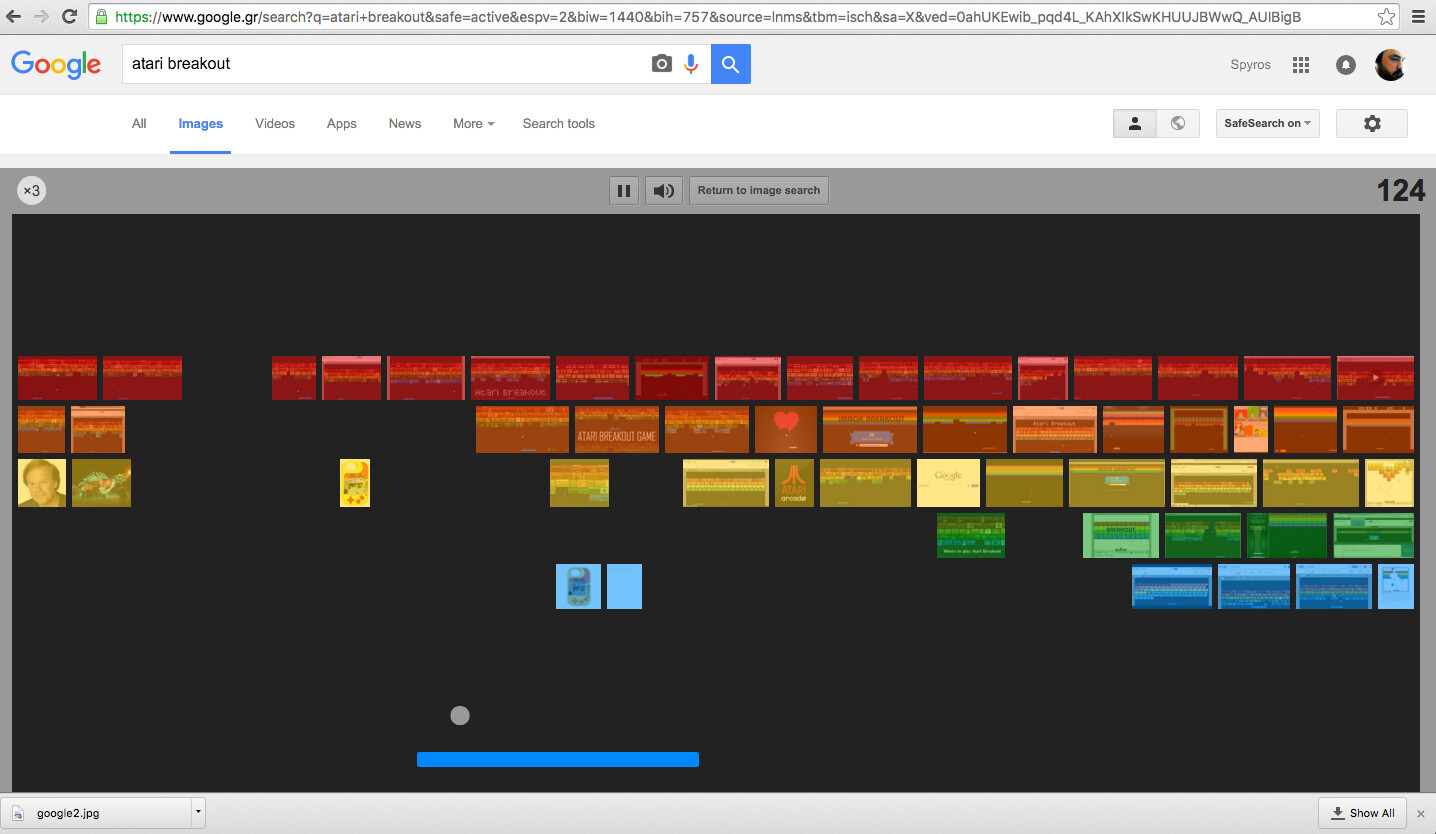Open the Chrome hamburger menu
1436x834 pixels.
[x=1419, y=17]
